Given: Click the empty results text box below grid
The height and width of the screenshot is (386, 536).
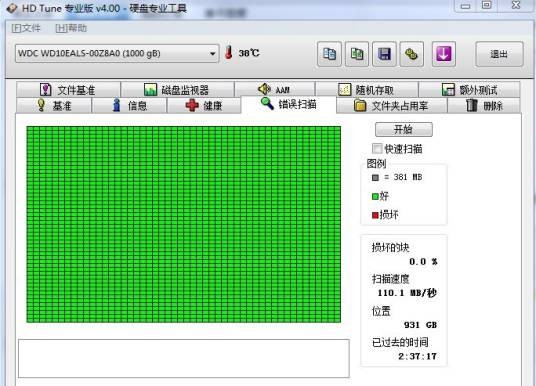Looking at the screenshot, I should point(184,358).
